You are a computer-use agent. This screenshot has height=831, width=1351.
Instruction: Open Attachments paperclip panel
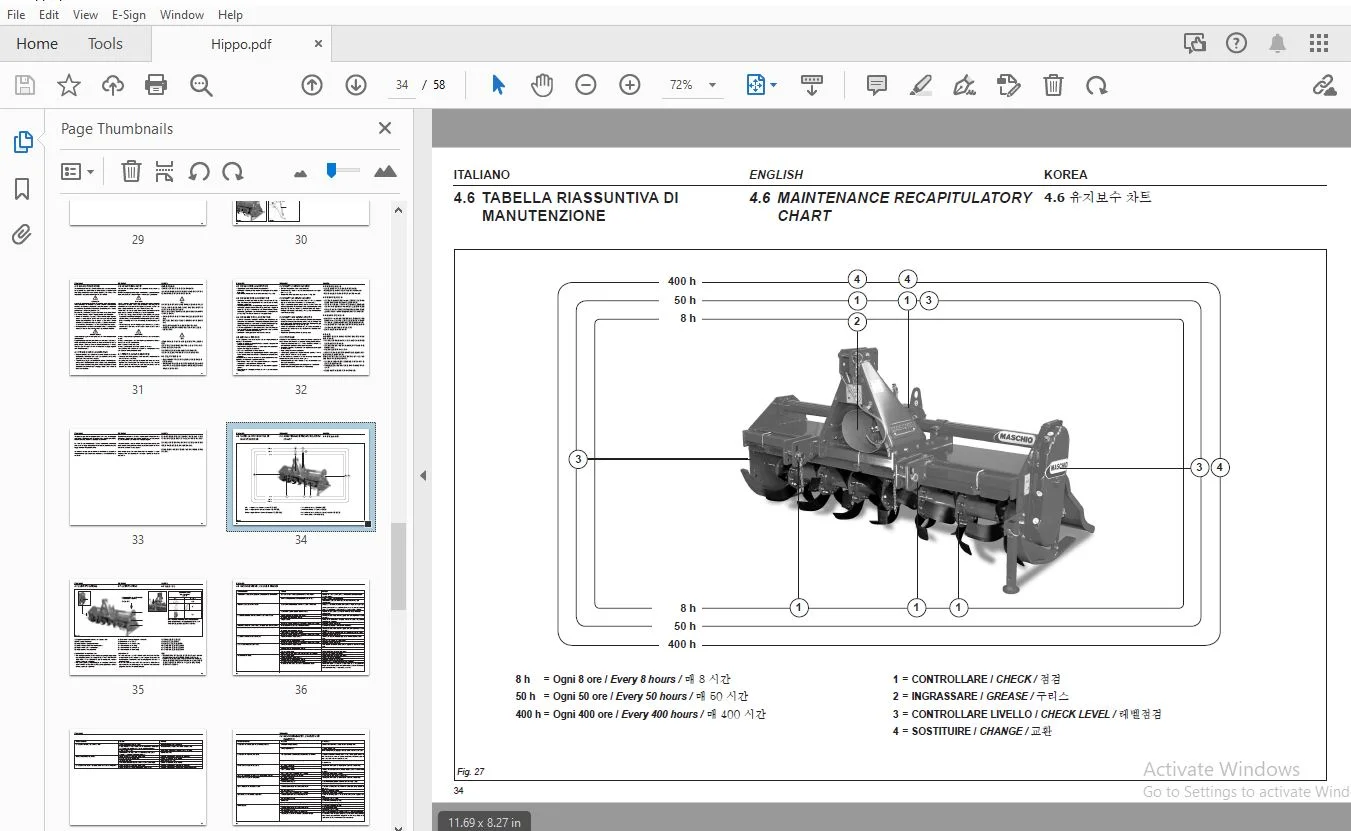(22, 235)
